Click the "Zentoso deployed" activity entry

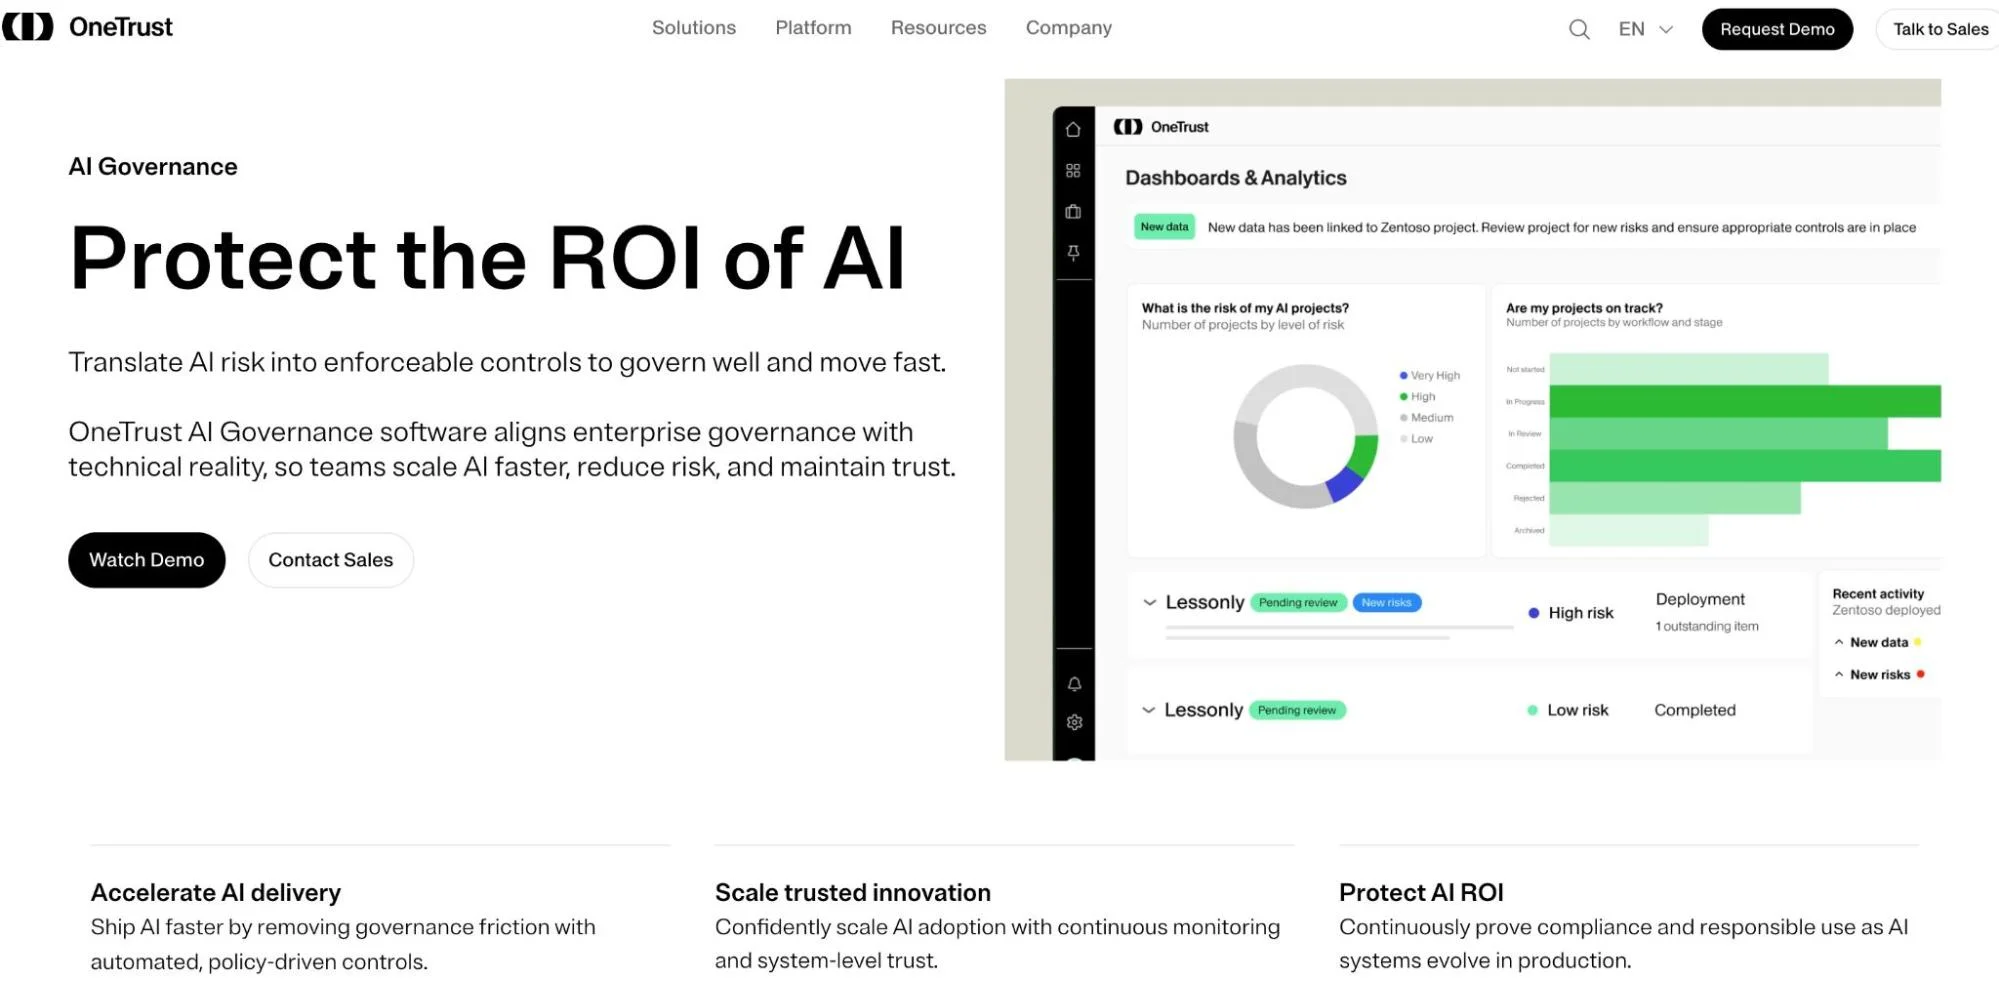pos(1886,610)
